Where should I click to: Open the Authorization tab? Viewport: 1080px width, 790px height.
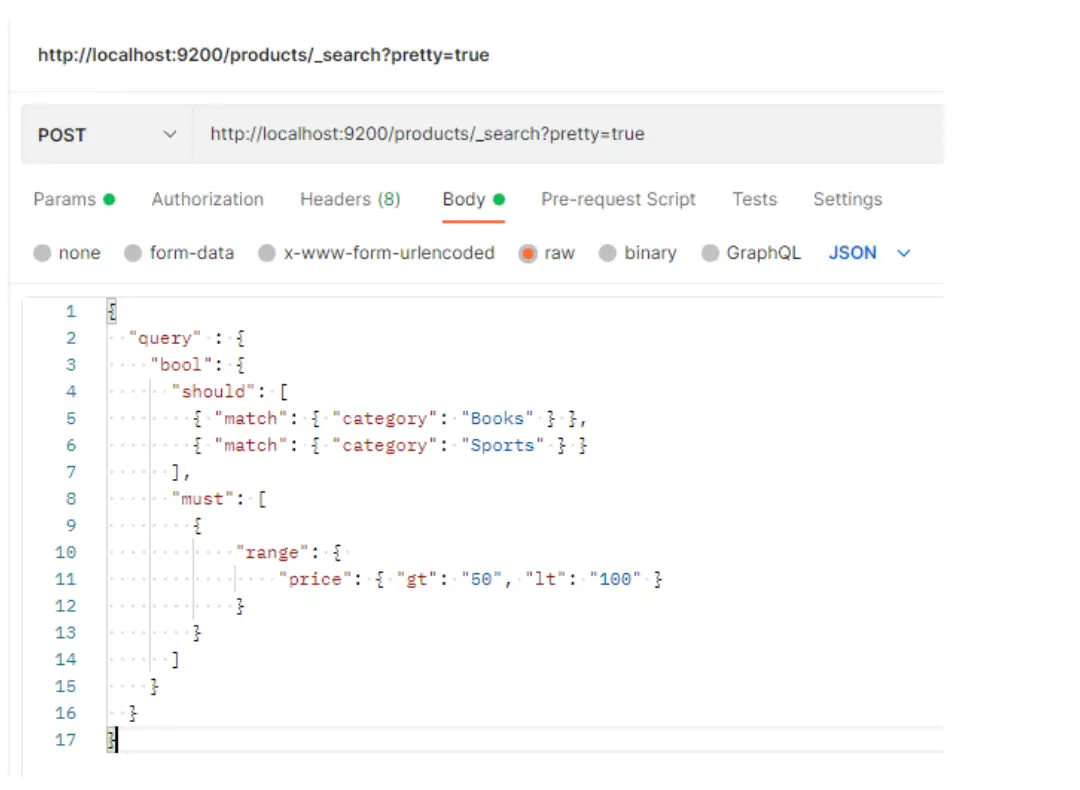(207, 199)
